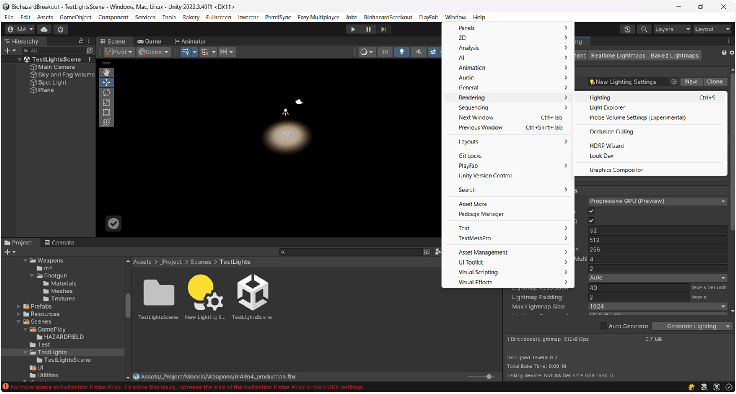Viewport: 736px width, 394px height.
Task: Click the New lighting settings button
Action: coord(690,82)
